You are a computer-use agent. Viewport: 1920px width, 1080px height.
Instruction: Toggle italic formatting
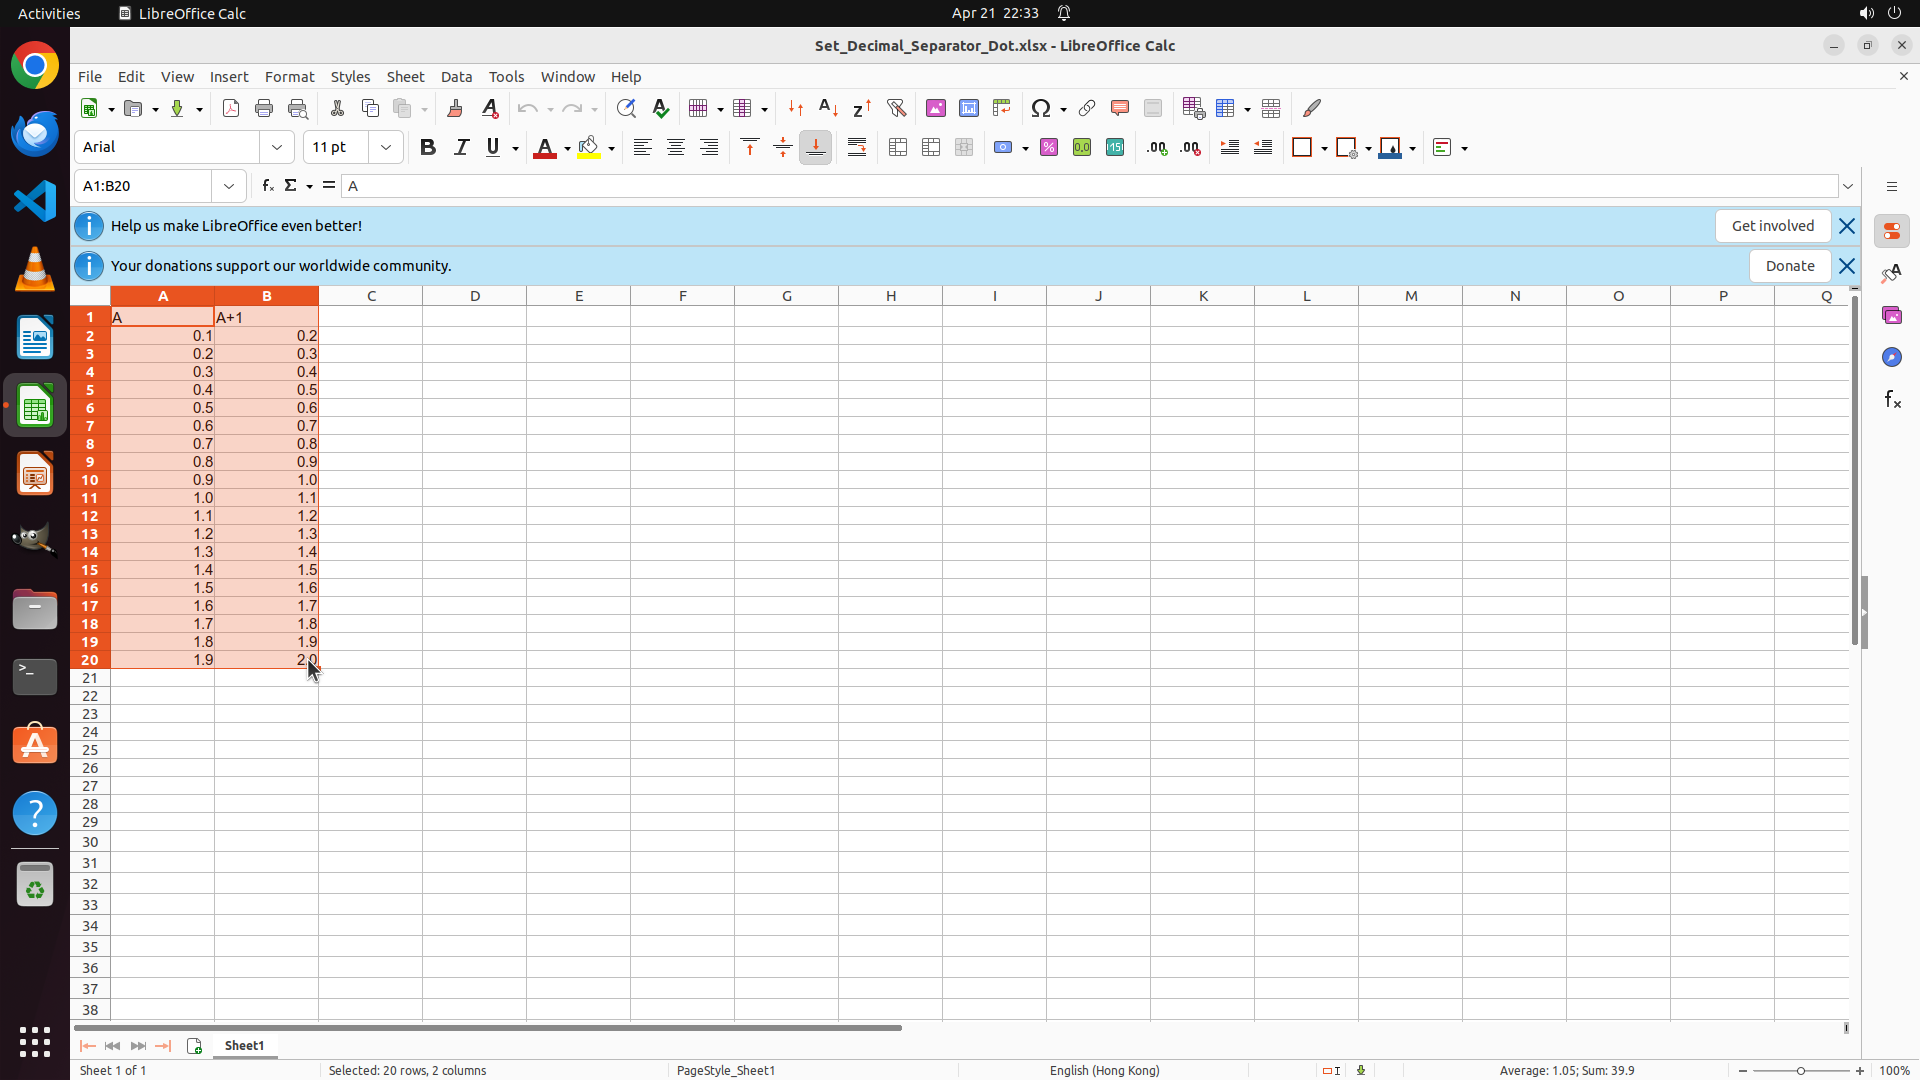click(461, 148)
